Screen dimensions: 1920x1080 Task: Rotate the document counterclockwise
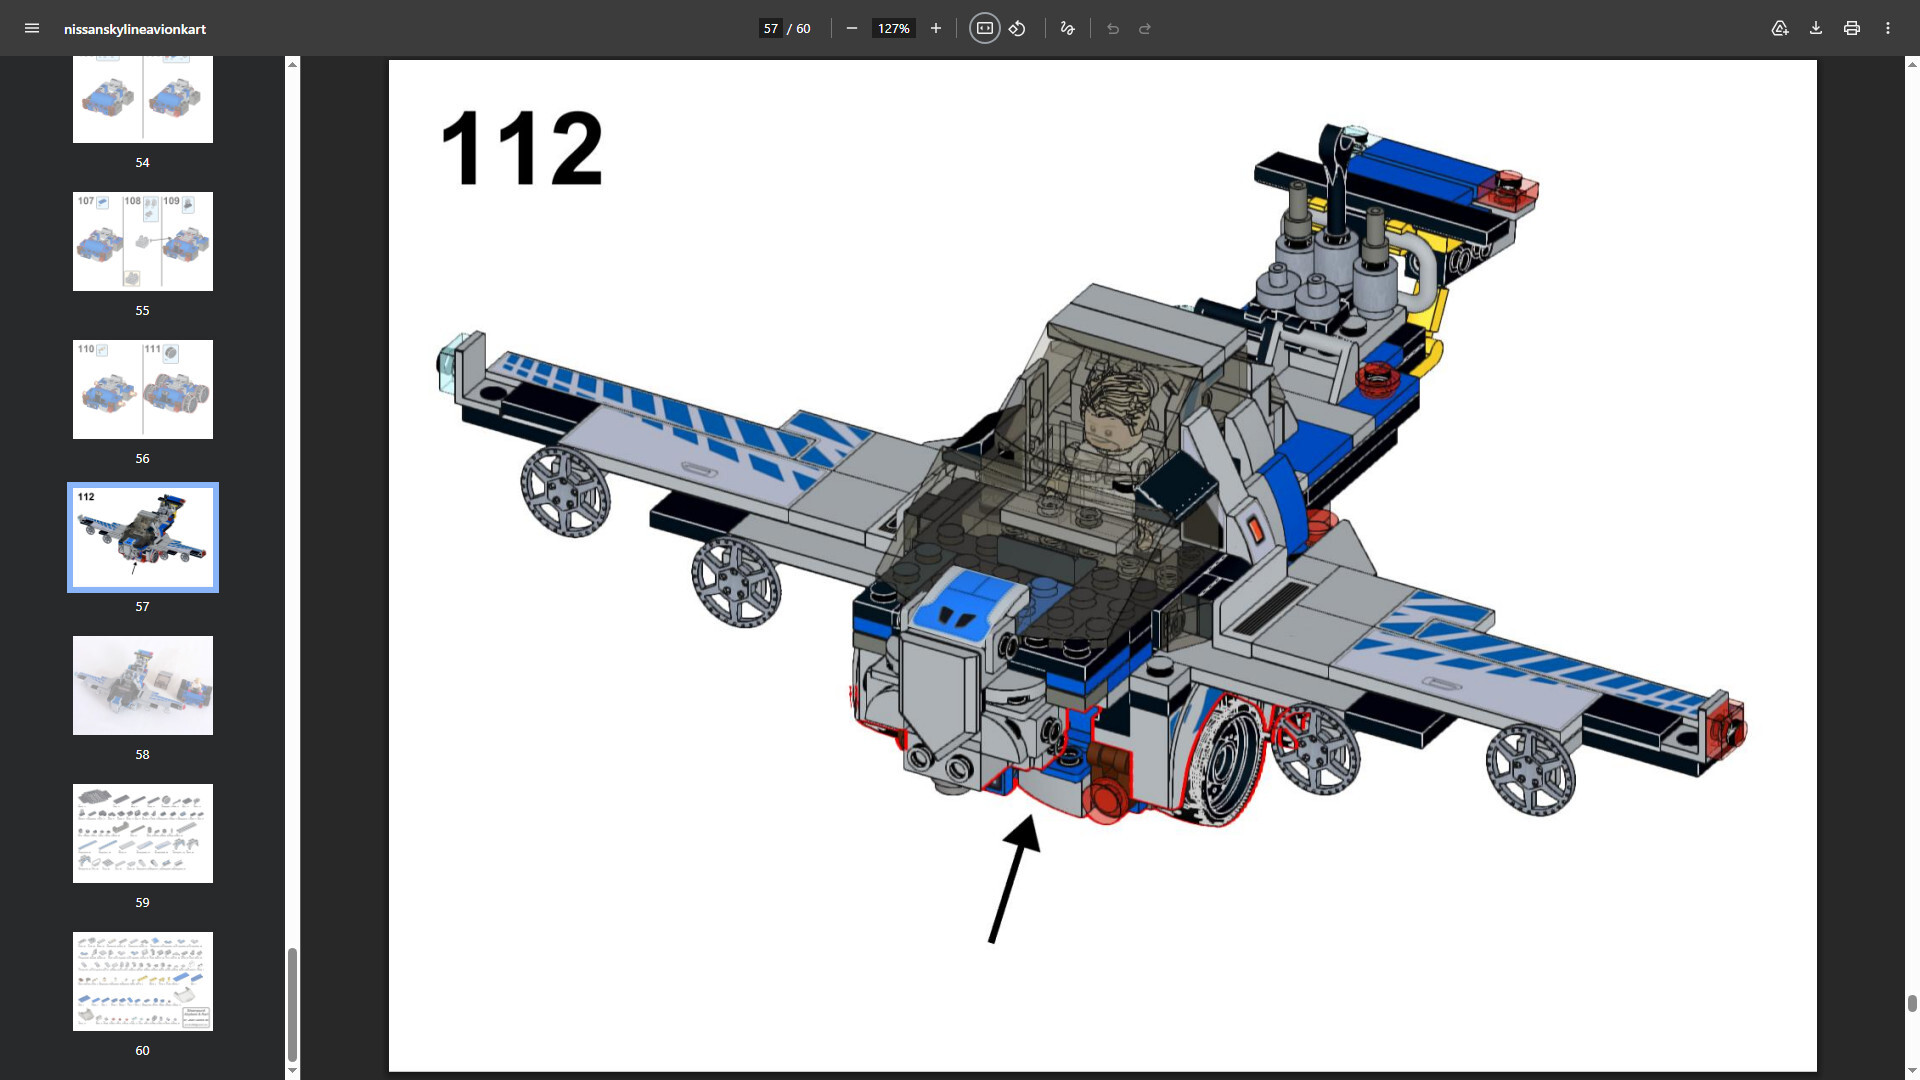[x=1017, y=28]
